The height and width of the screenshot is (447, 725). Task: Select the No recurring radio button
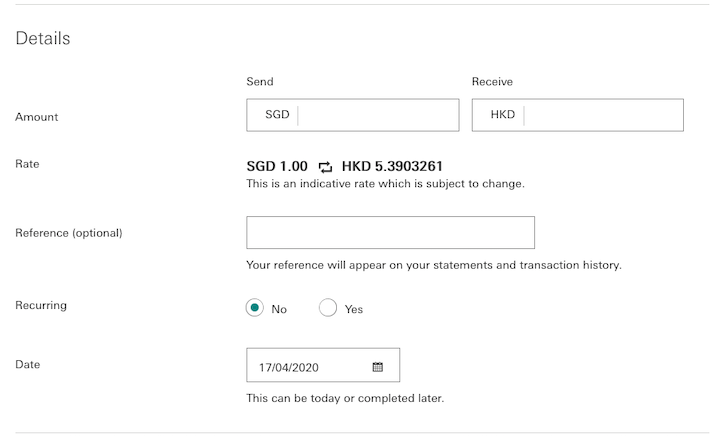point(254,308)
